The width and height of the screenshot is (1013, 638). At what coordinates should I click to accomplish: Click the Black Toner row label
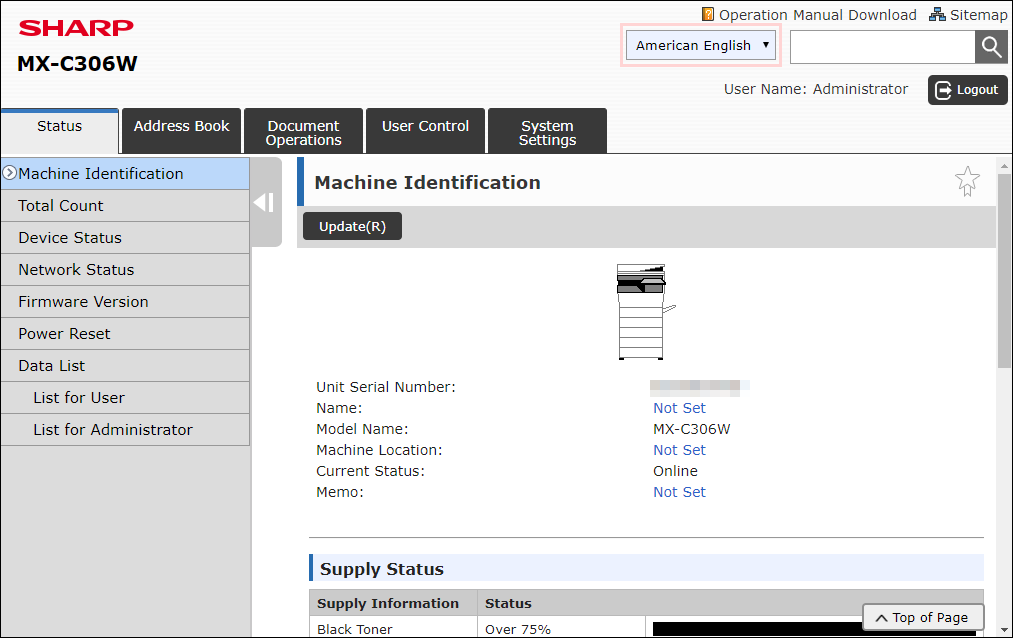[x=355, y=629]
